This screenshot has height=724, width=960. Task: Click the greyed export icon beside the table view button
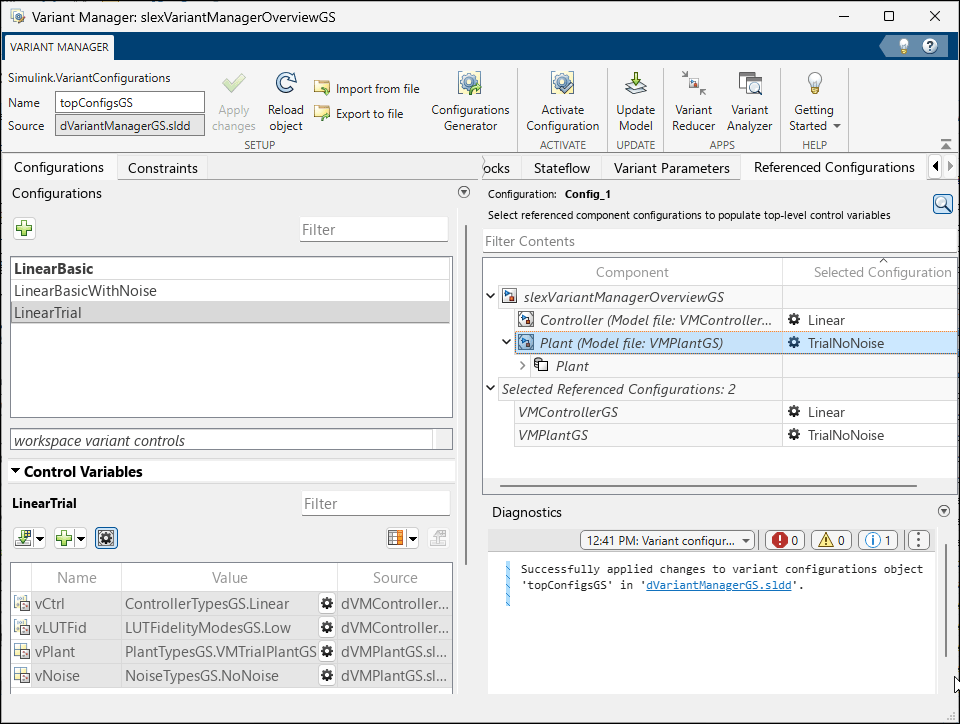pyautogui.click(x=438, y=538)
